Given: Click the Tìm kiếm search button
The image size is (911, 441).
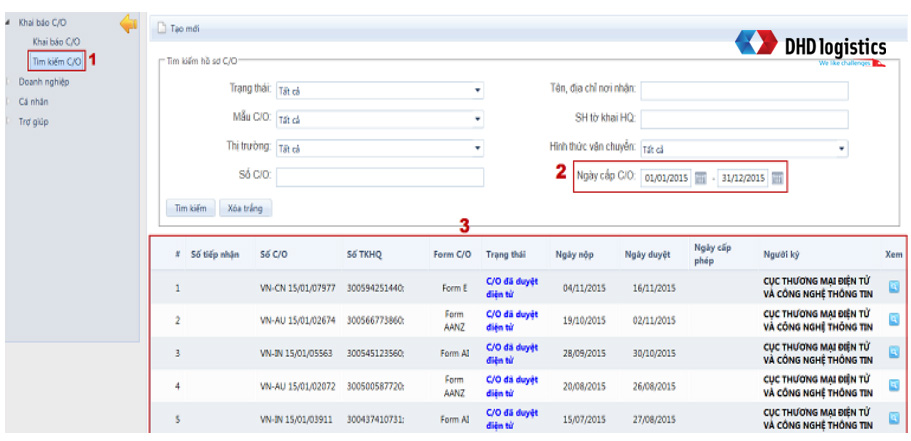Looking at the screenshot, I should point(190,208).
